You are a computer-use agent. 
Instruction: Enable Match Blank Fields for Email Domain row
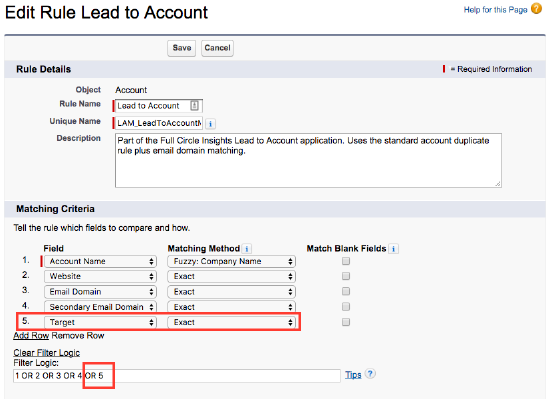point(346,291)
